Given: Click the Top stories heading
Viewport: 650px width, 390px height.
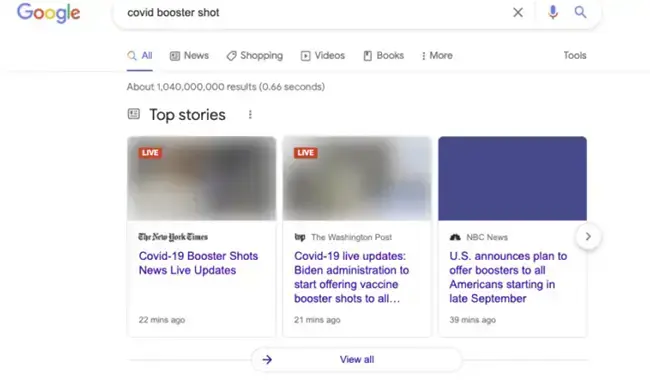Looking at the screenshot, I should pos(187,115).
